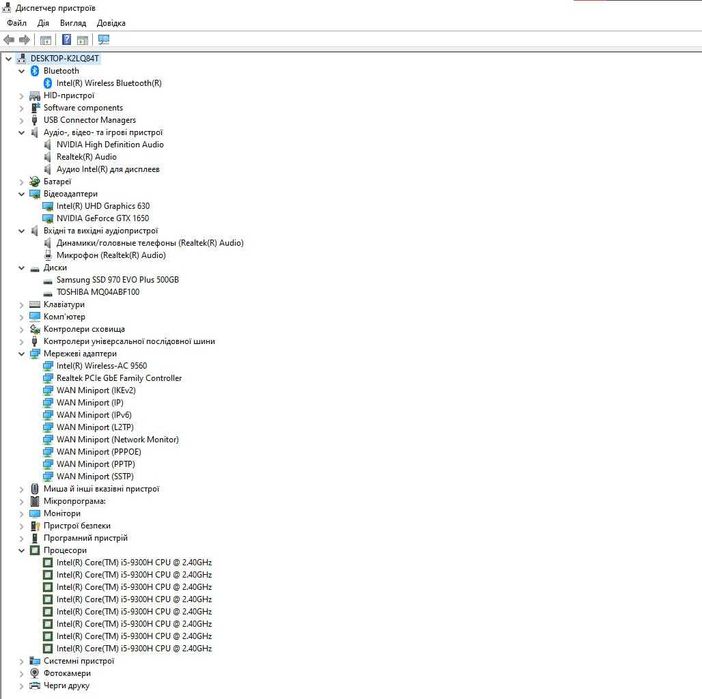The height and width of the screenshot is (699, 702).
Task: Click the Системні пристрої folder icon
Action: 34,661
